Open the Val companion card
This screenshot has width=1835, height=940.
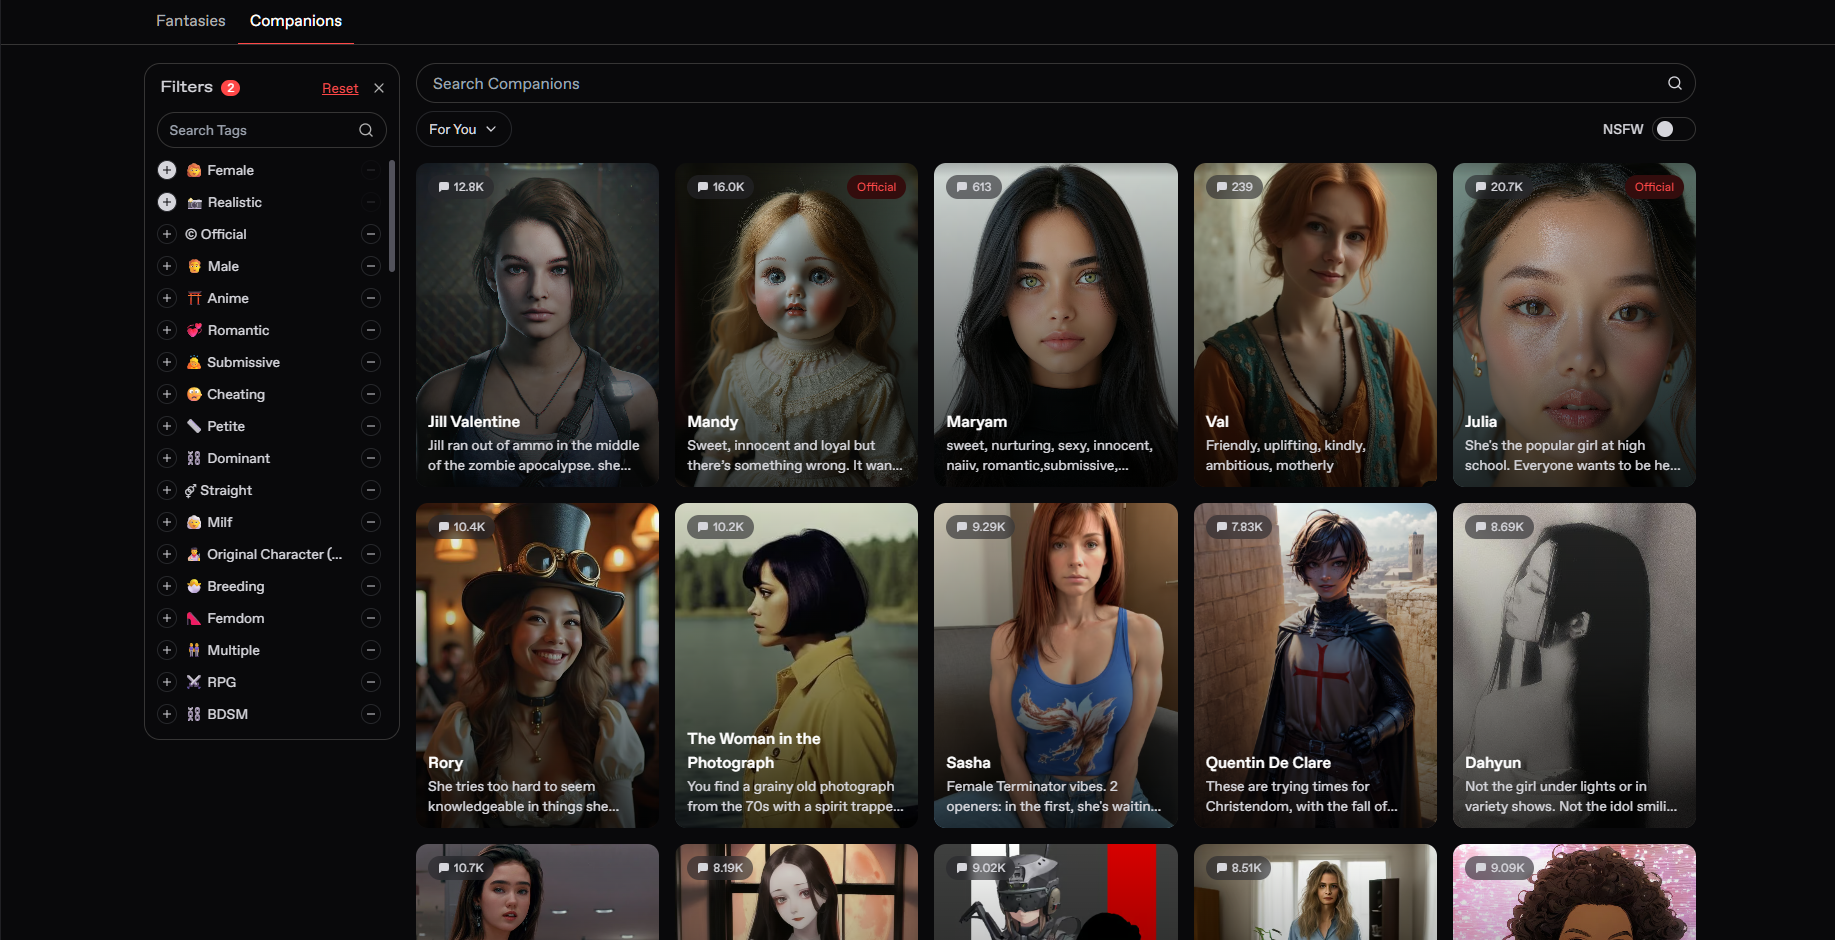pyautogui.click(x=1315, y=325)
